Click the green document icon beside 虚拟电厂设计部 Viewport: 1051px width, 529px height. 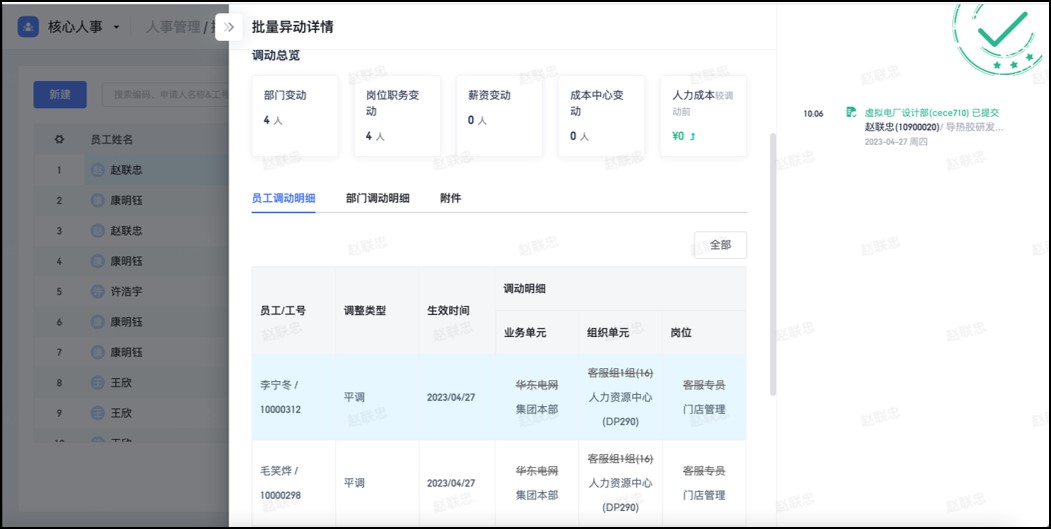[x=851, y=113]
